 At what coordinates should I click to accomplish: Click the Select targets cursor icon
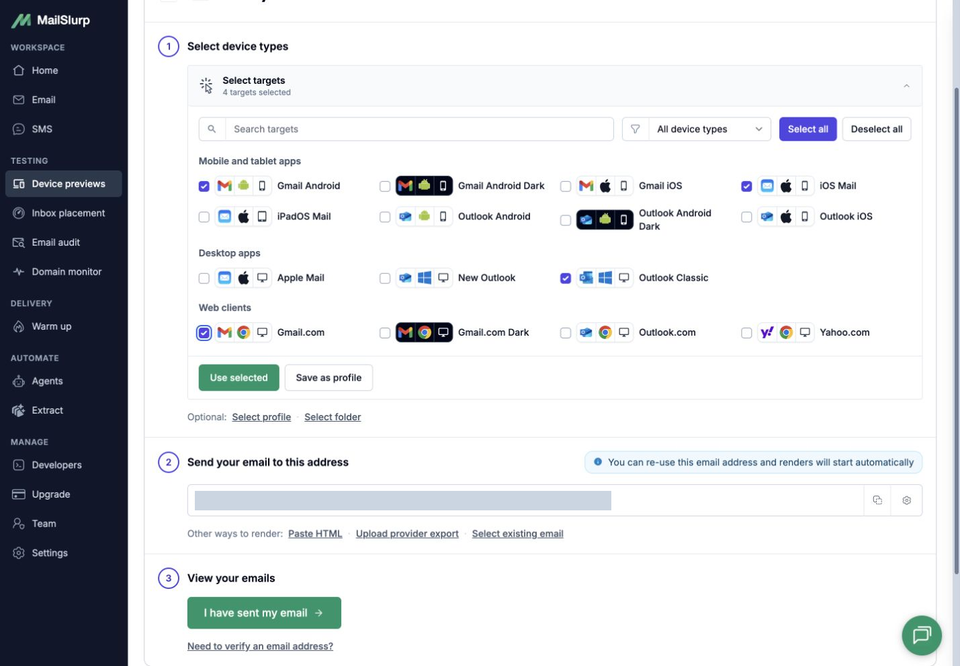pyautogui.click(x=206, y=86)
